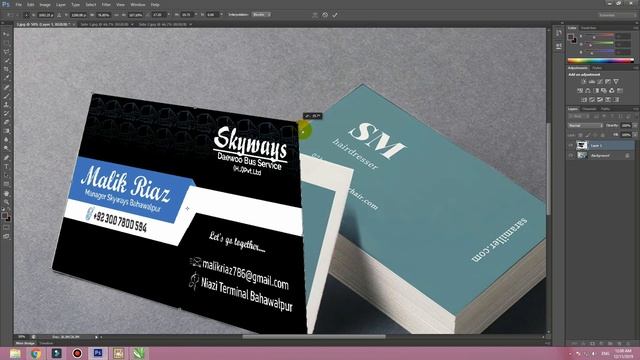
Task: Open the Layers panel flyout menu
Action: (636, 109)
